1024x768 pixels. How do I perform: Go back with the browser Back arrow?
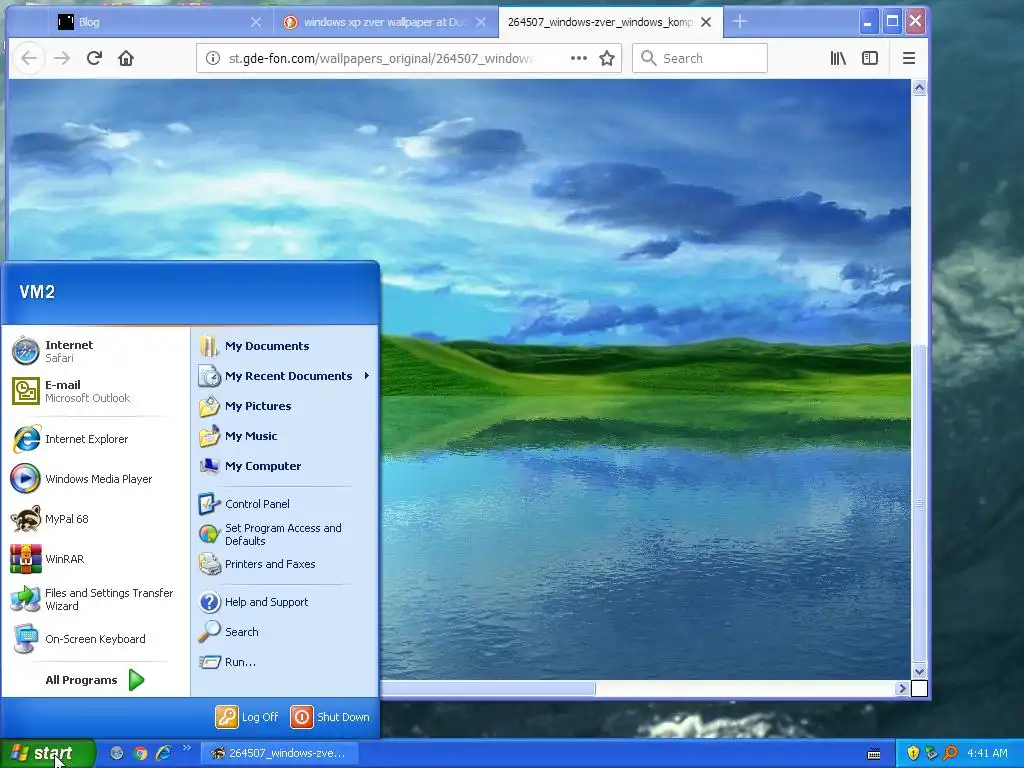(x=29, y=58)
